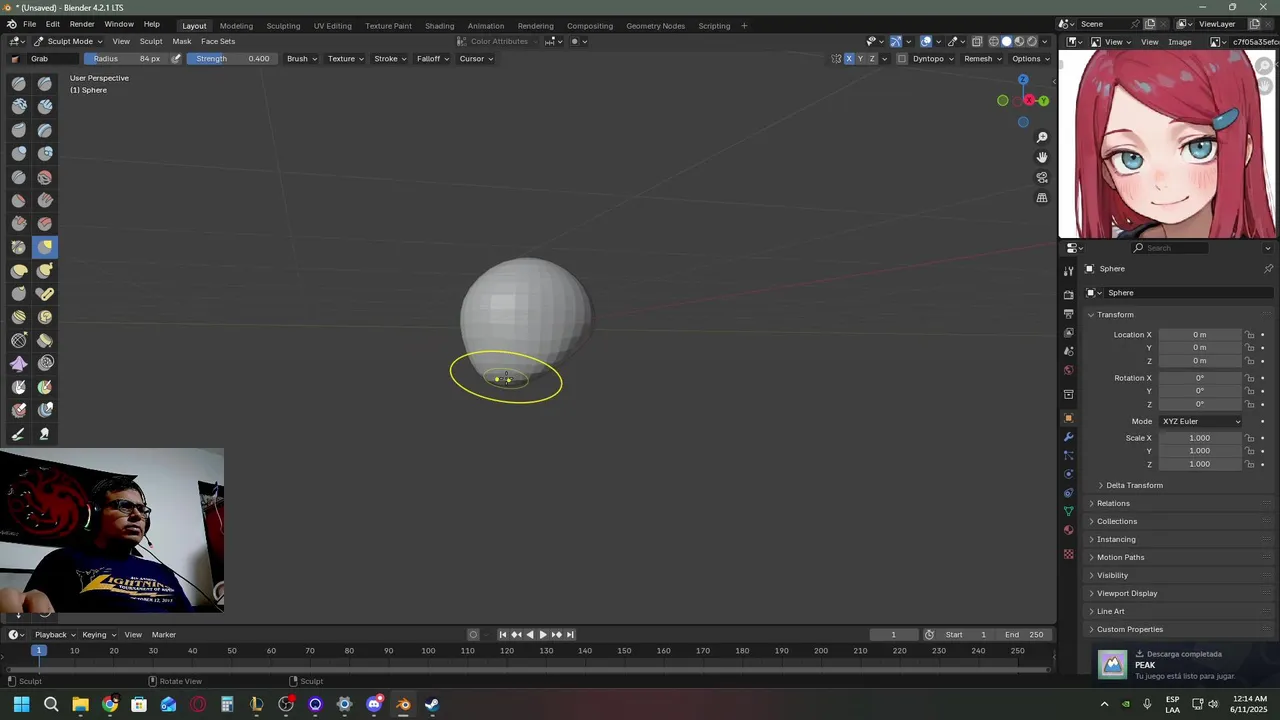
Task: Open the Remesh dropdown
Action: tap(982, 59)
